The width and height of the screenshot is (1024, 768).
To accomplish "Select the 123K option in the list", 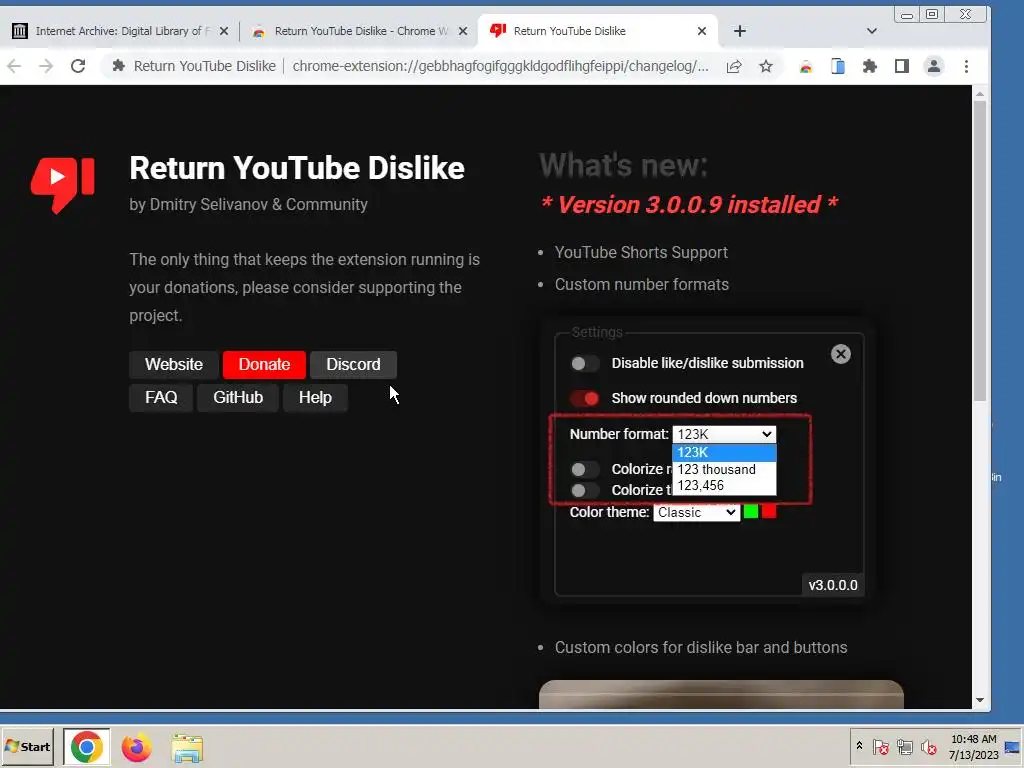I will point(724,452).
